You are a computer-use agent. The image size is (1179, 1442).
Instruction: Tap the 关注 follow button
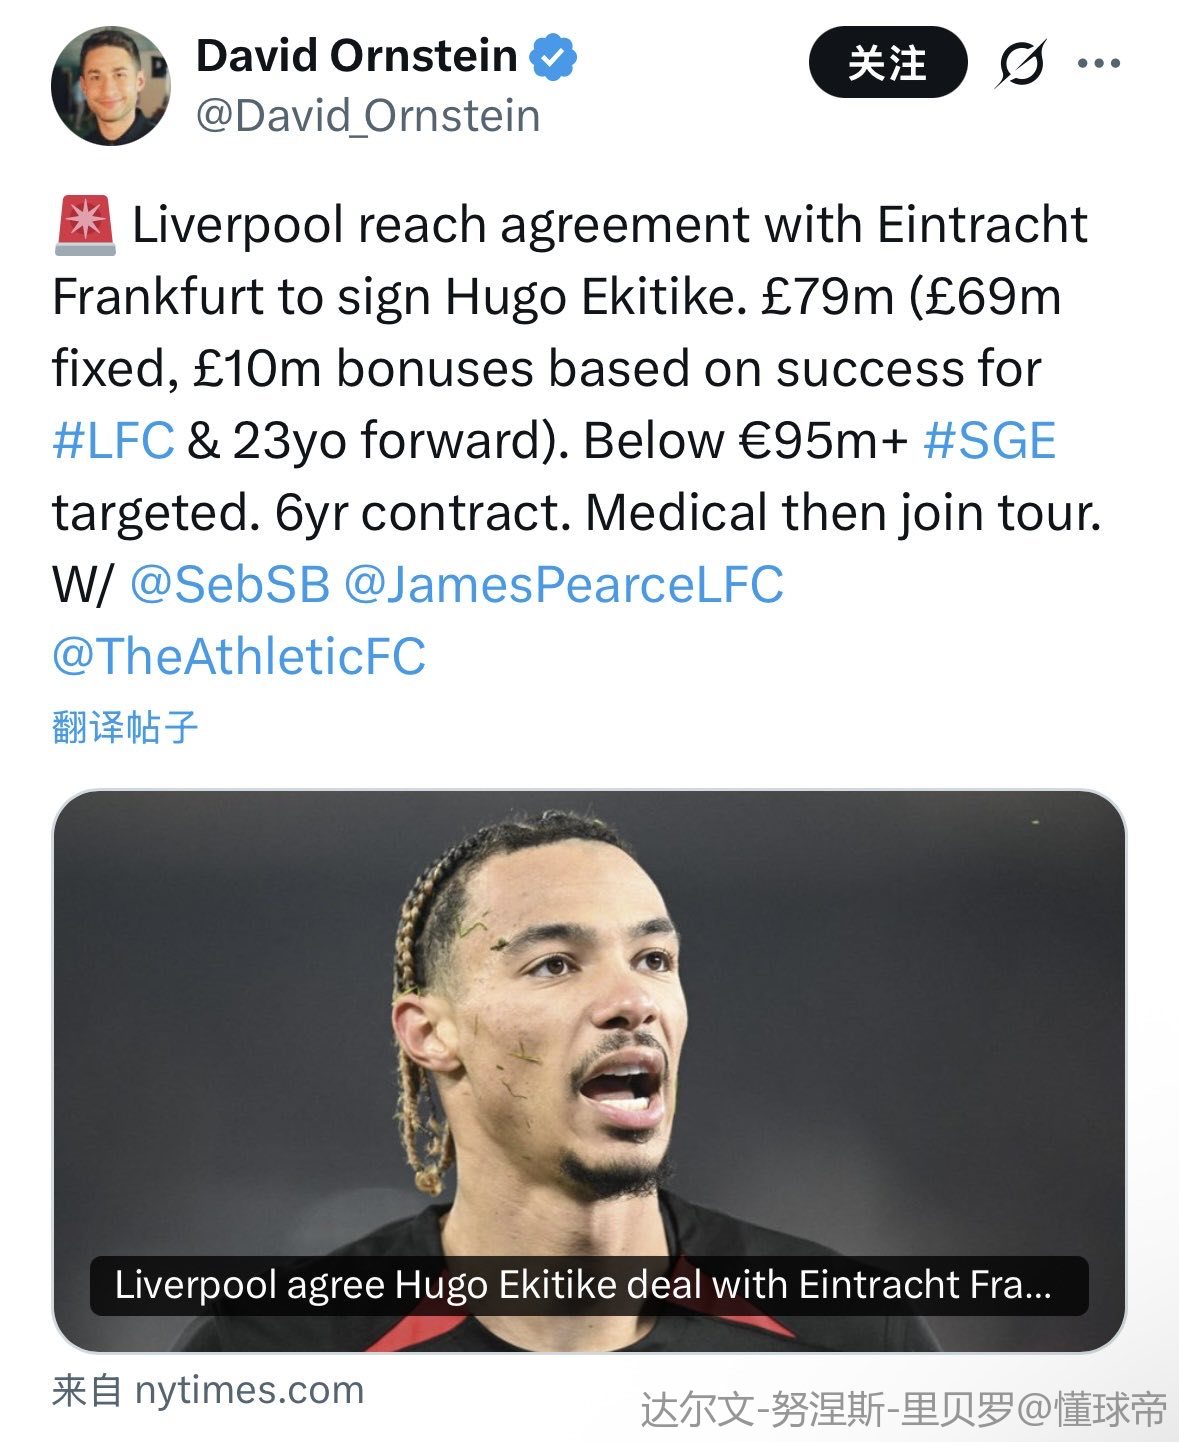point(887,62)
